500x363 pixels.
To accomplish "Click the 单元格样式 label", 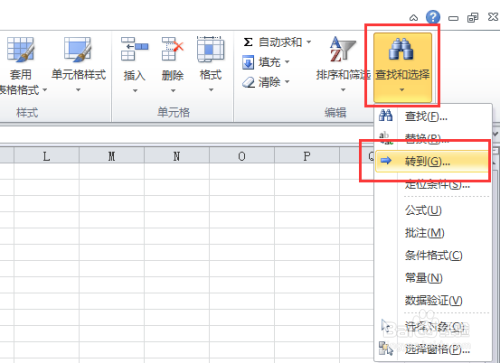I will click(79, 74).
